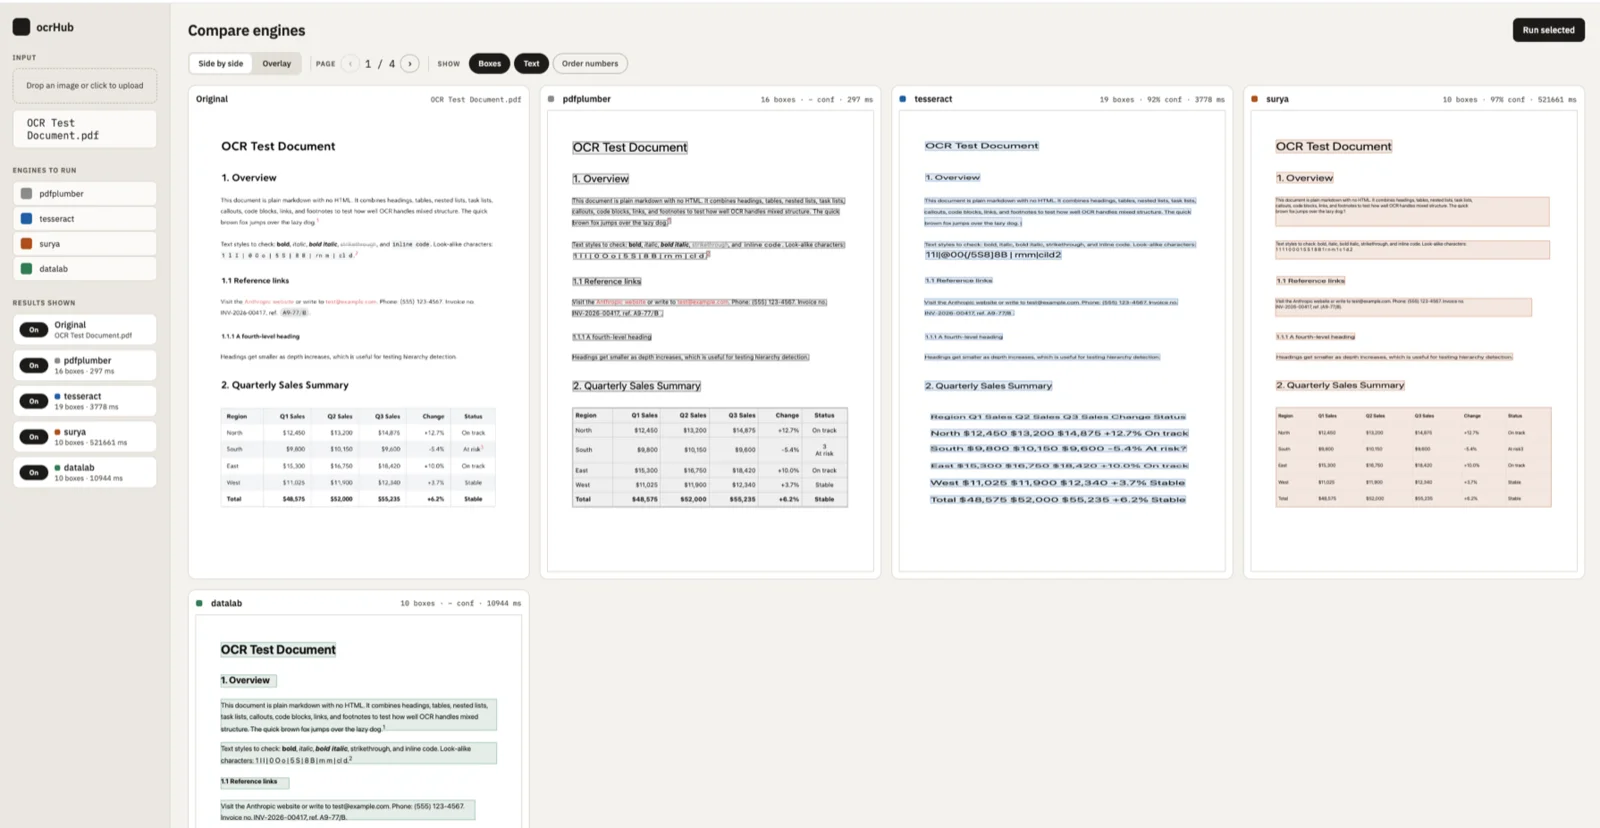Image resolution: width=1600 pixels, height=828 pixels.
Task: Select surya engine to run
Action: click(85, 244)
